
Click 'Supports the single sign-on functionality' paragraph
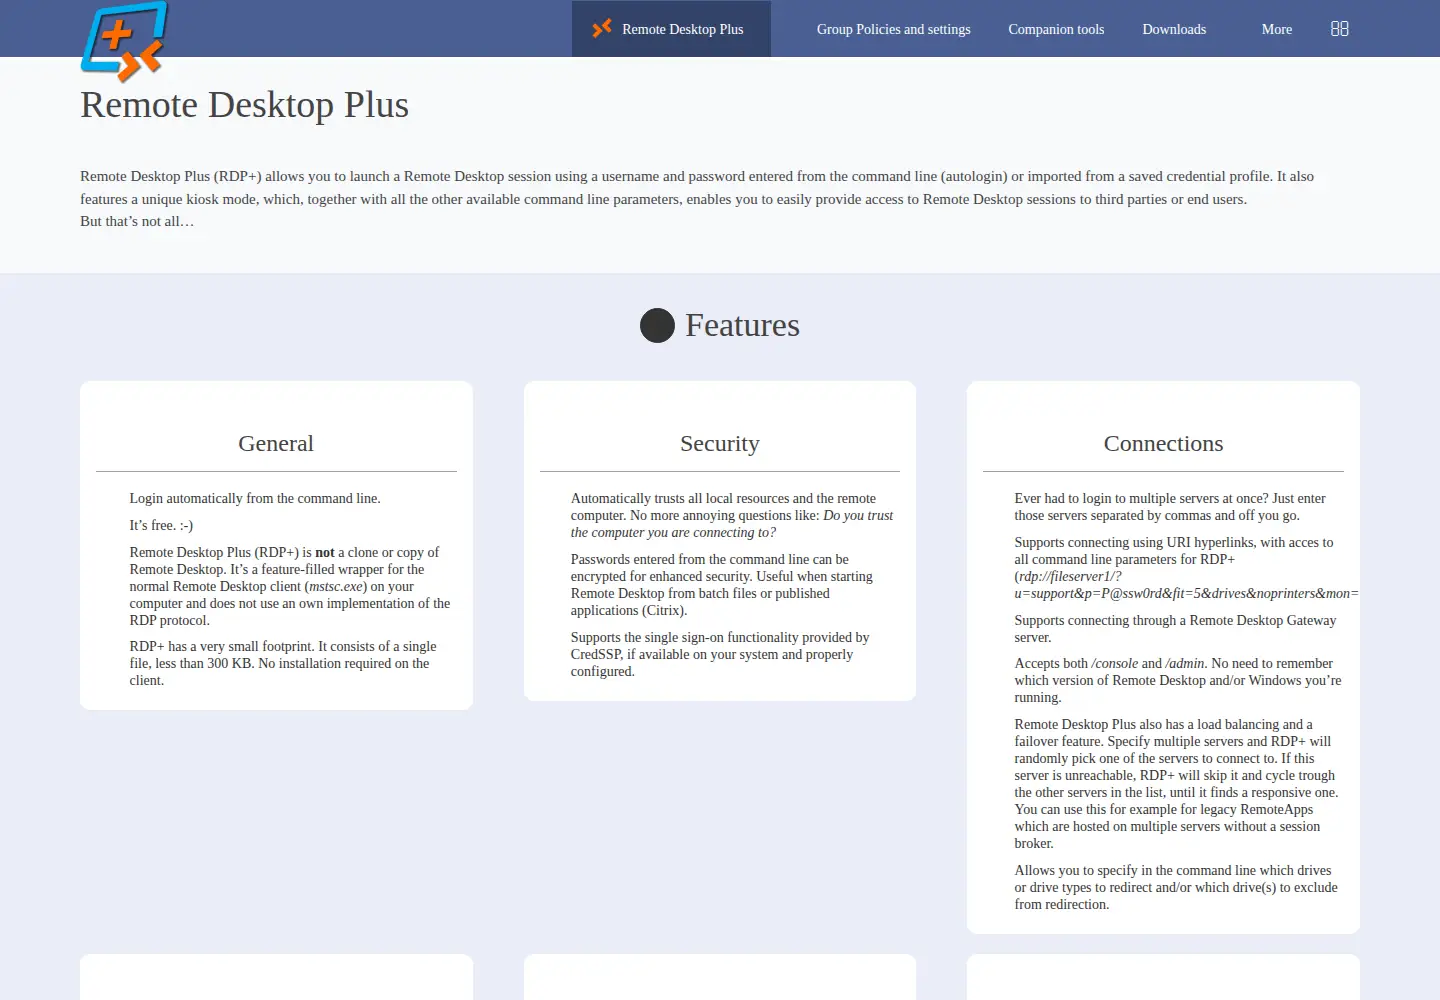[720, 654]
